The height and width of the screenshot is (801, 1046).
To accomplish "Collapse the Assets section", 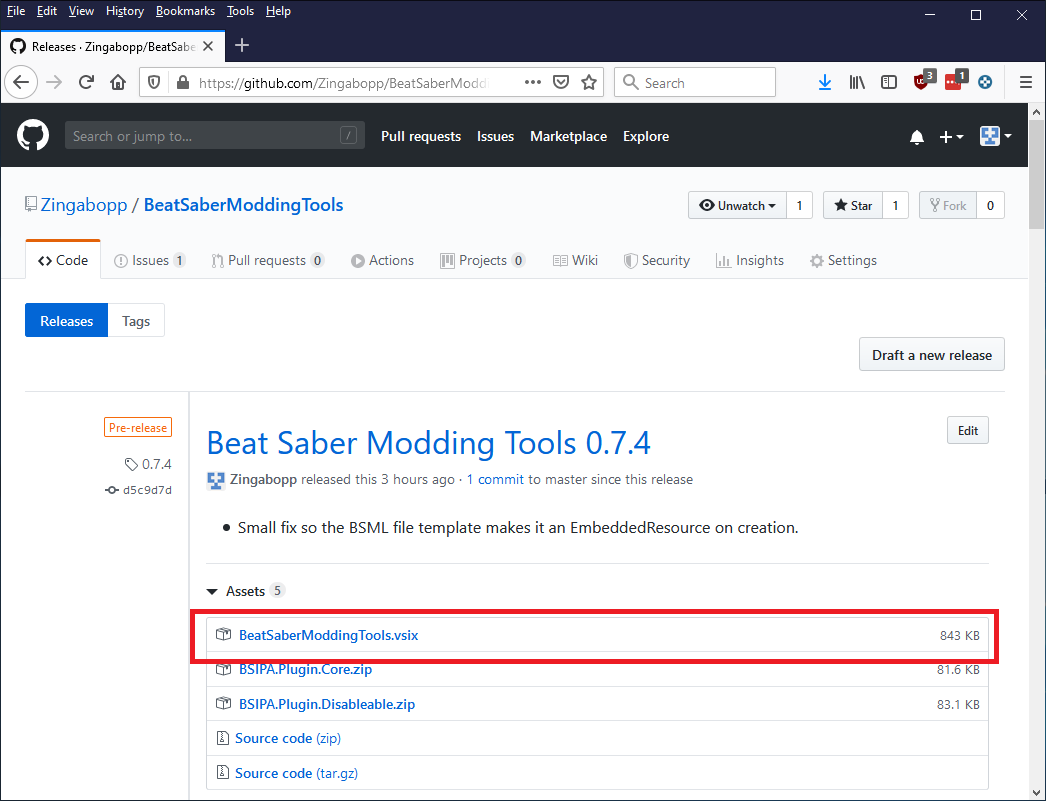I will coord(245,591).
